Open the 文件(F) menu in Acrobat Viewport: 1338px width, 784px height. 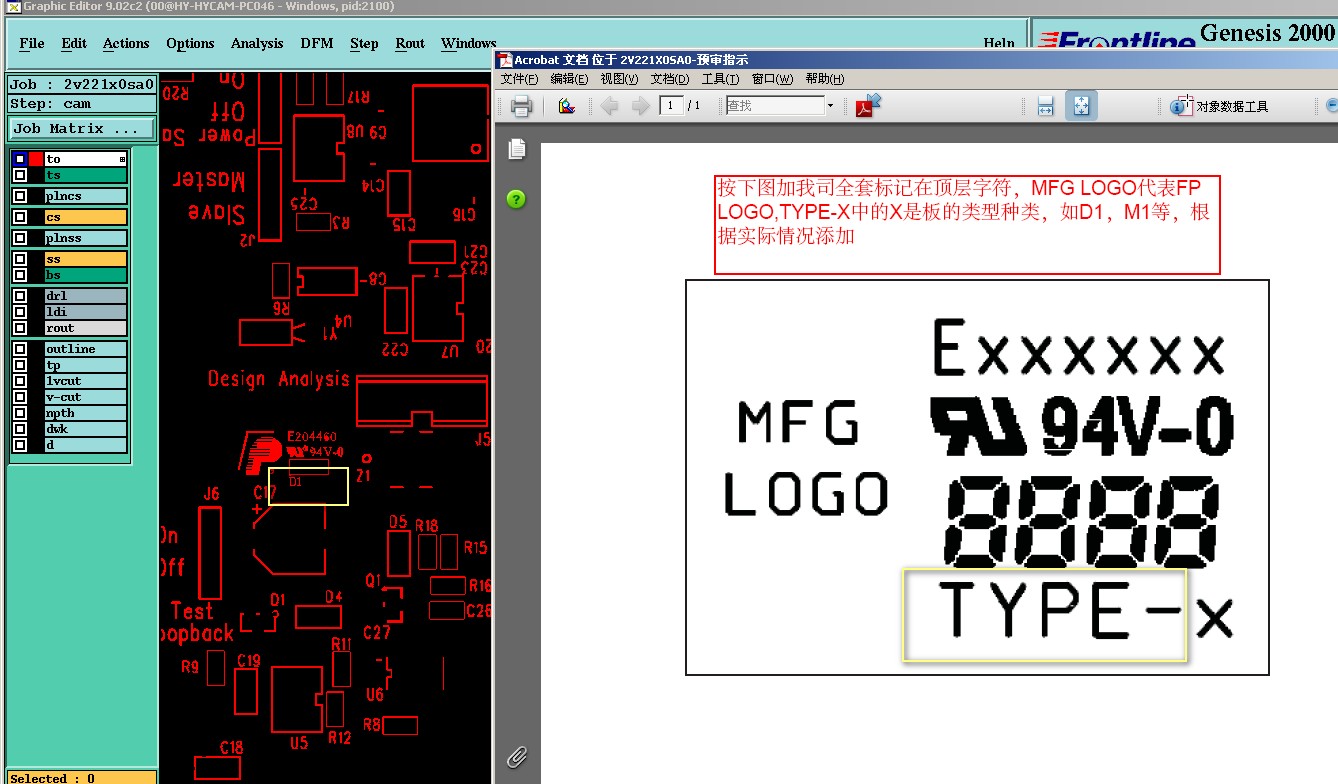coord(519,79)
